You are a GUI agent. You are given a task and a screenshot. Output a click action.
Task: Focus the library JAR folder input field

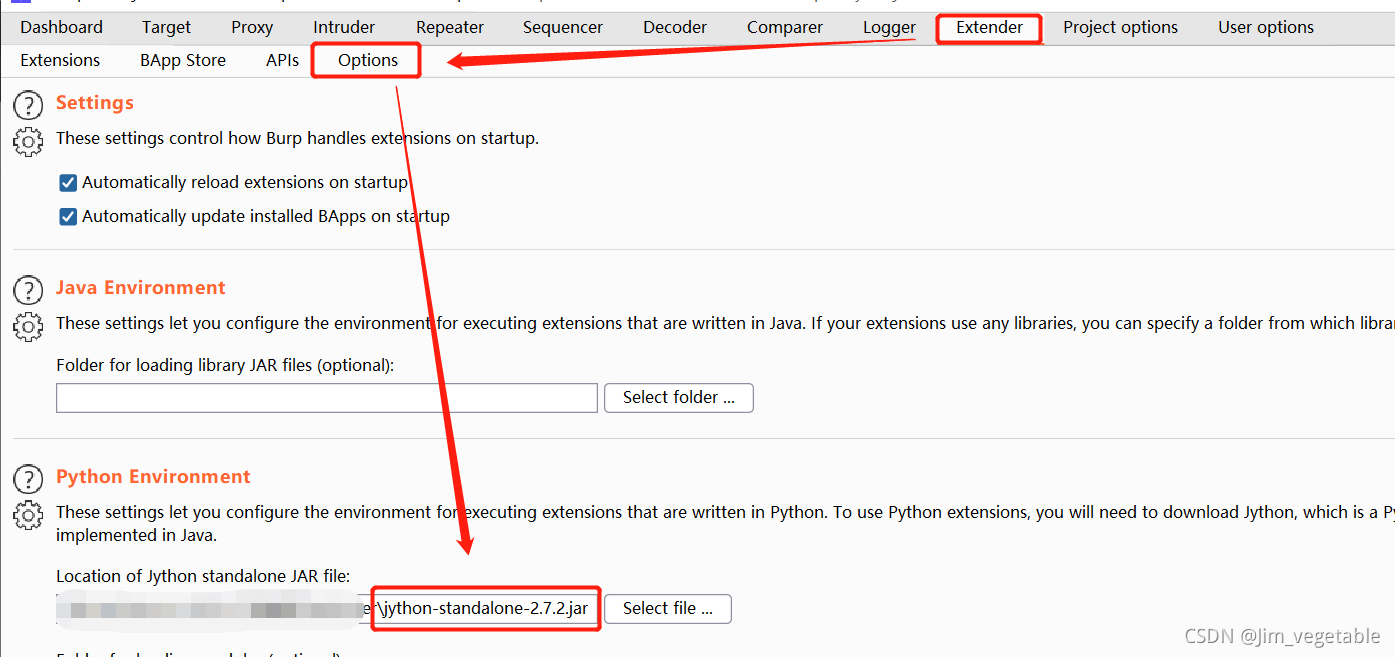pos(326,397)
